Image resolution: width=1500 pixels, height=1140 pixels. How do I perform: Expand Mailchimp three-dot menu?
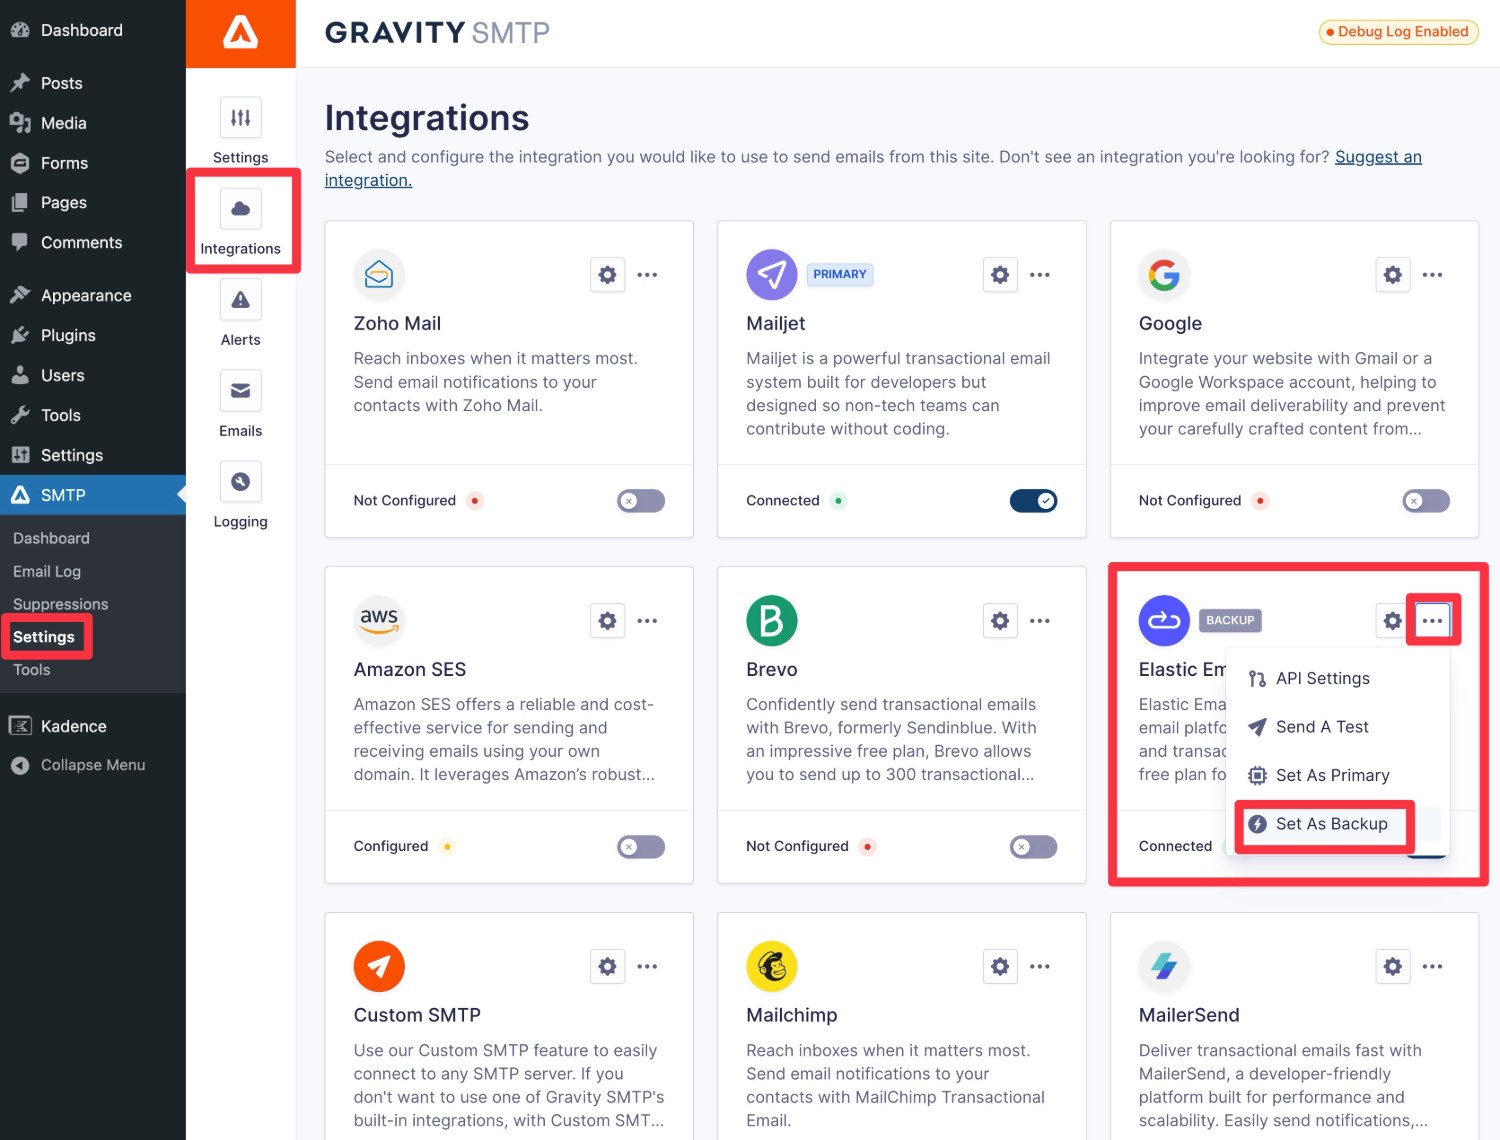pyautogui.click(x=1040, y=967)
